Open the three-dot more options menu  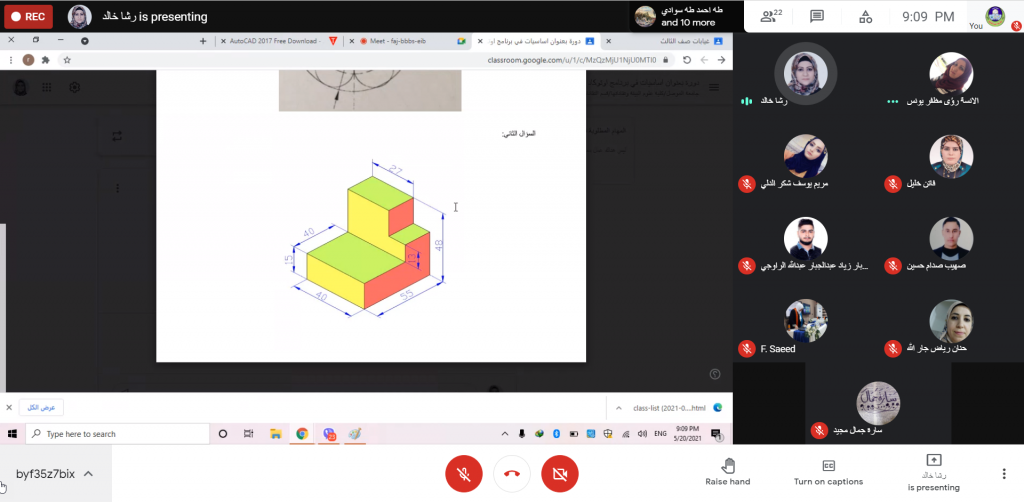point(1004,473)
